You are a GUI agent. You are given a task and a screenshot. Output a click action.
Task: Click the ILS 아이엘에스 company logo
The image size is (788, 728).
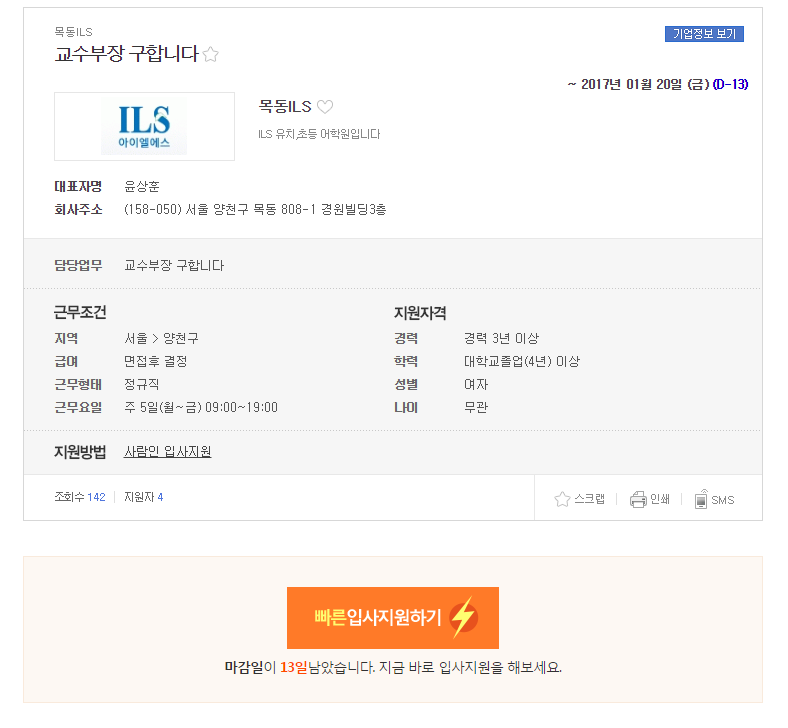144,127
